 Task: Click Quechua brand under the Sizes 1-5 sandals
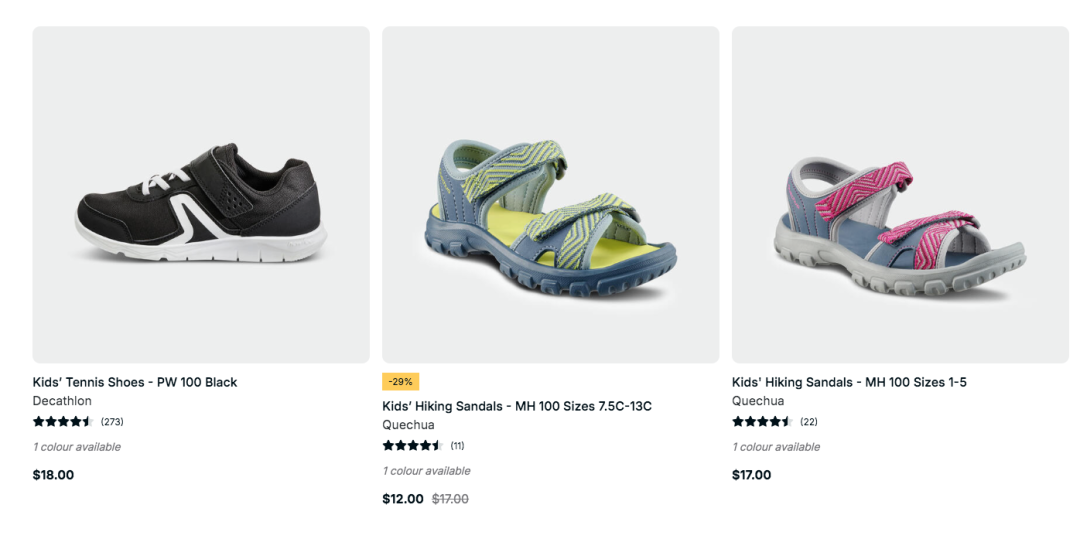tap(758, 401)
